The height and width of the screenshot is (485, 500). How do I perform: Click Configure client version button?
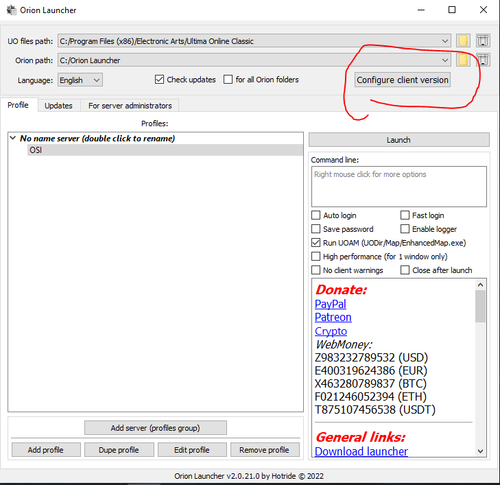click(403, 80)
